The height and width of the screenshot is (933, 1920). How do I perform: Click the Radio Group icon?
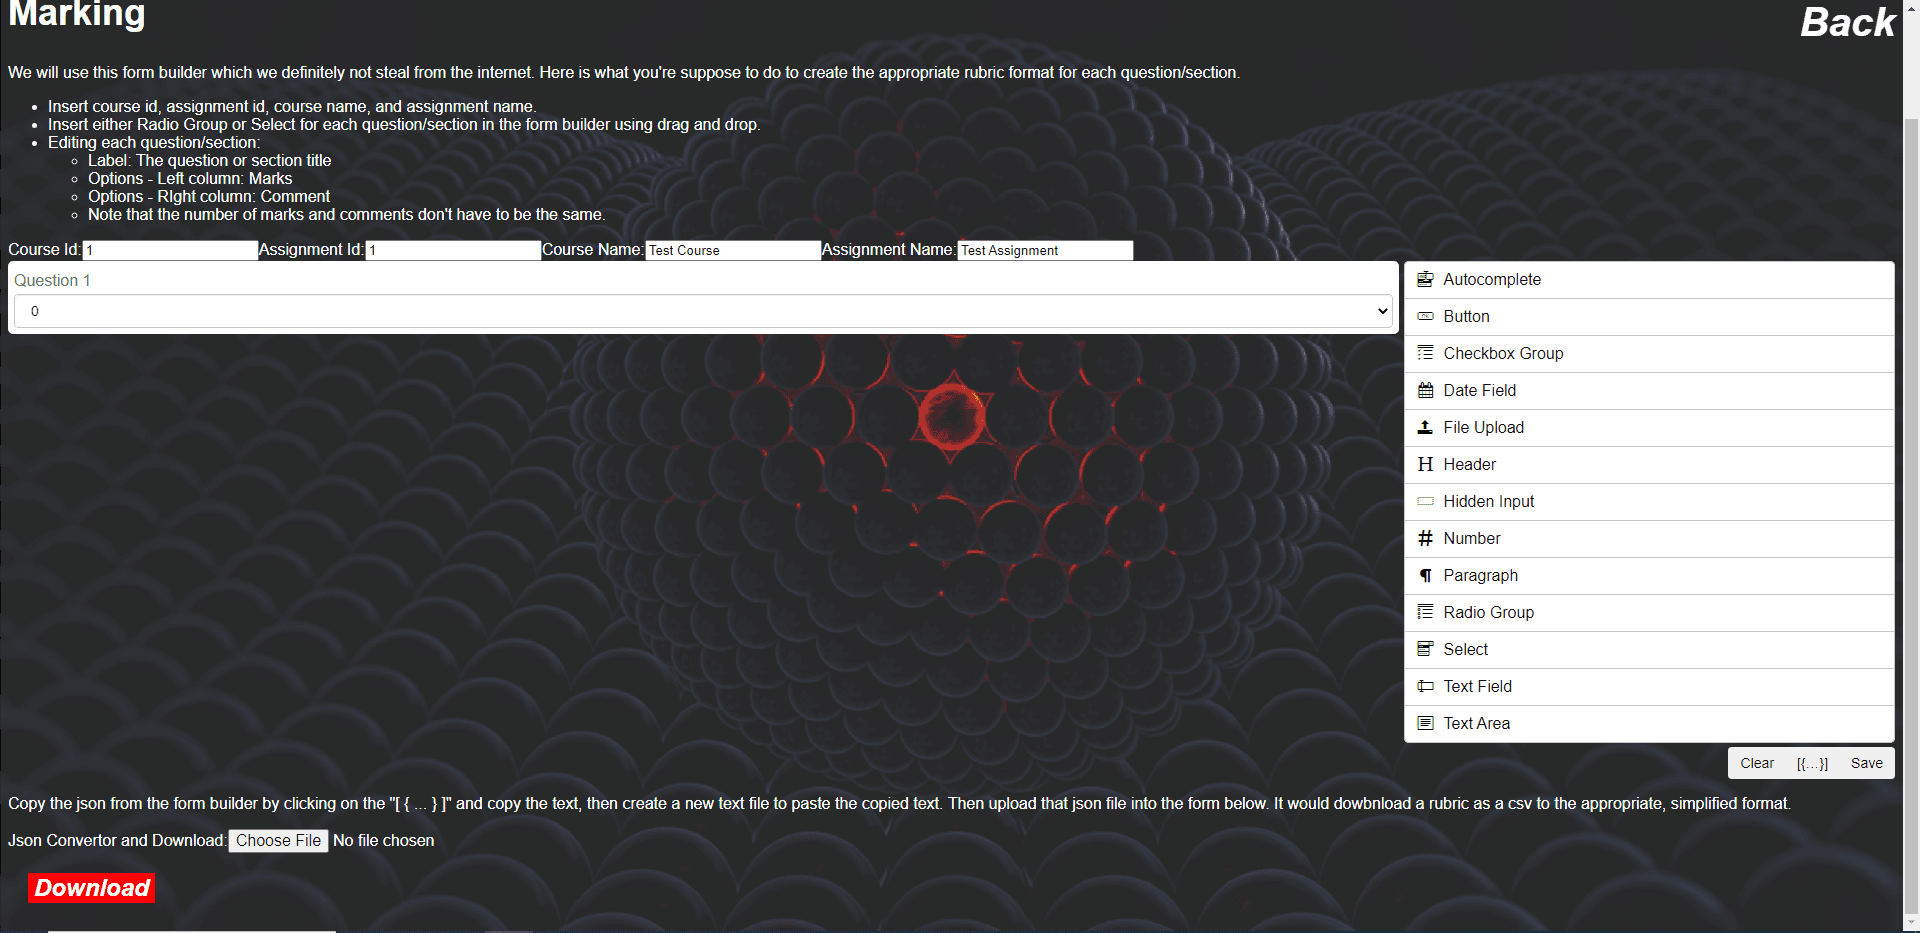[1425, 612]
